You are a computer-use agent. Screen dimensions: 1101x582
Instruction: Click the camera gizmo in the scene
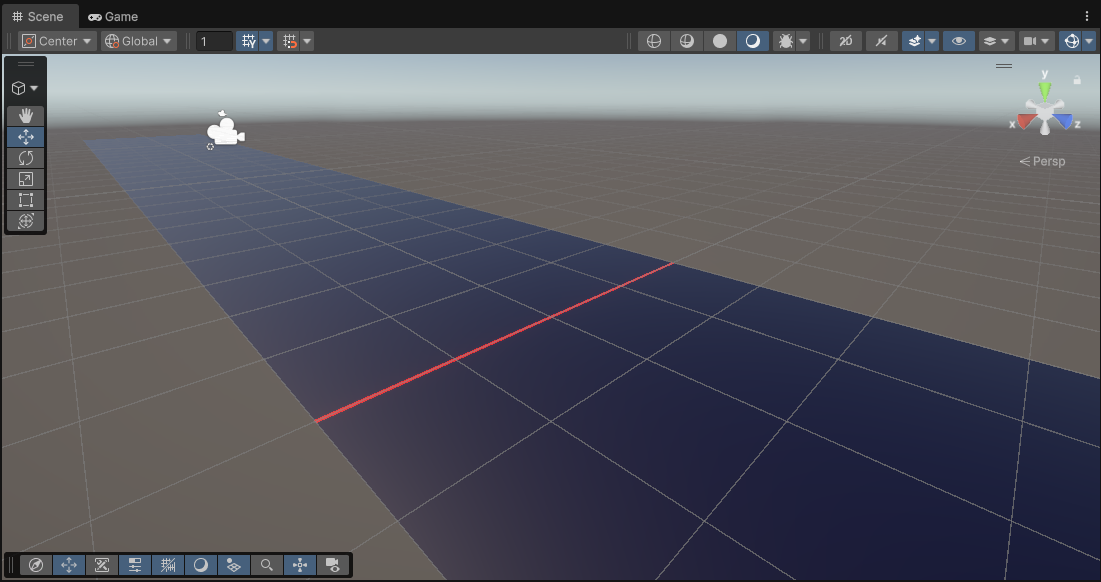click(x=225, y=131)
